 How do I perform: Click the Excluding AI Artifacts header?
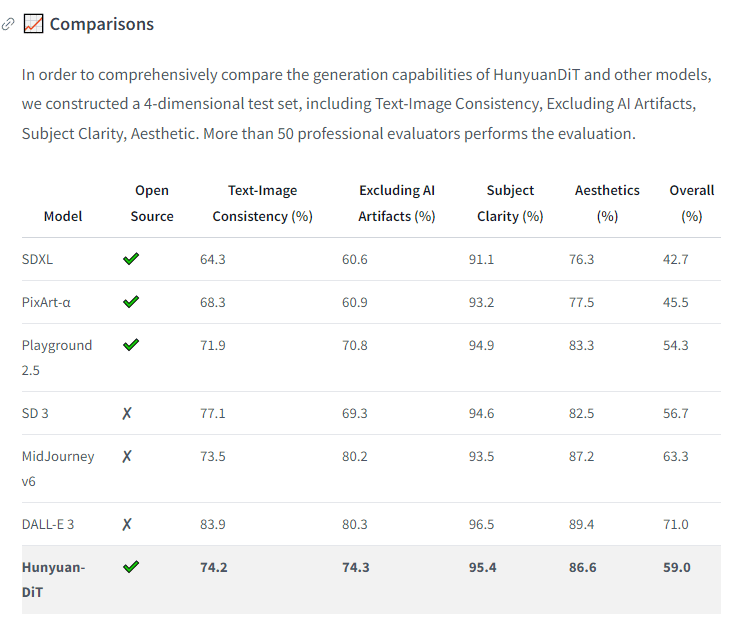[396, 203]
